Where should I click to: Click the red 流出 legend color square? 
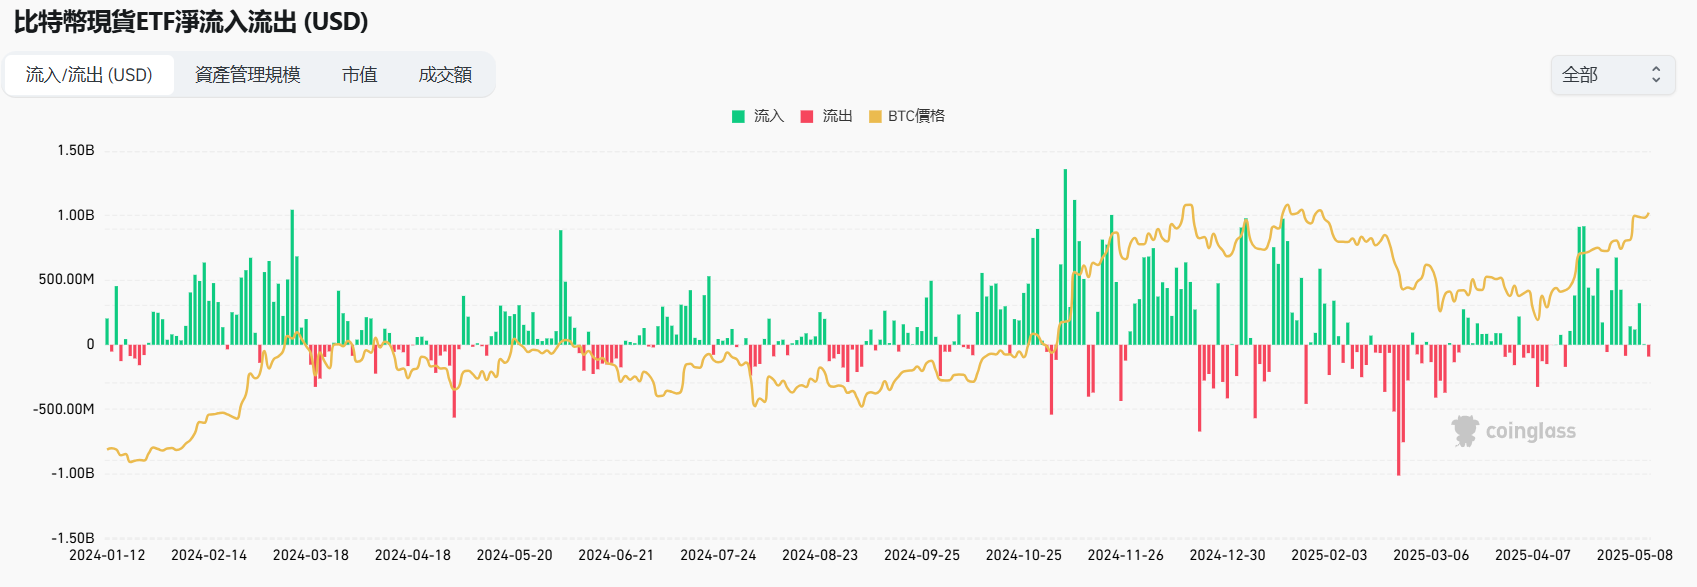pyautogui.click(x=807, y=116)
